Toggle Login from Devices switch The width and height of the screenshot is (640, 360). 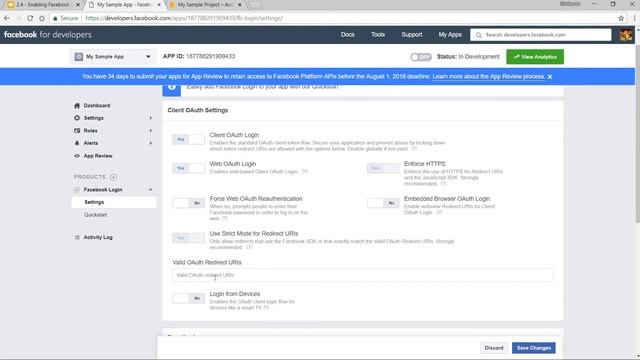click(188, 298)
